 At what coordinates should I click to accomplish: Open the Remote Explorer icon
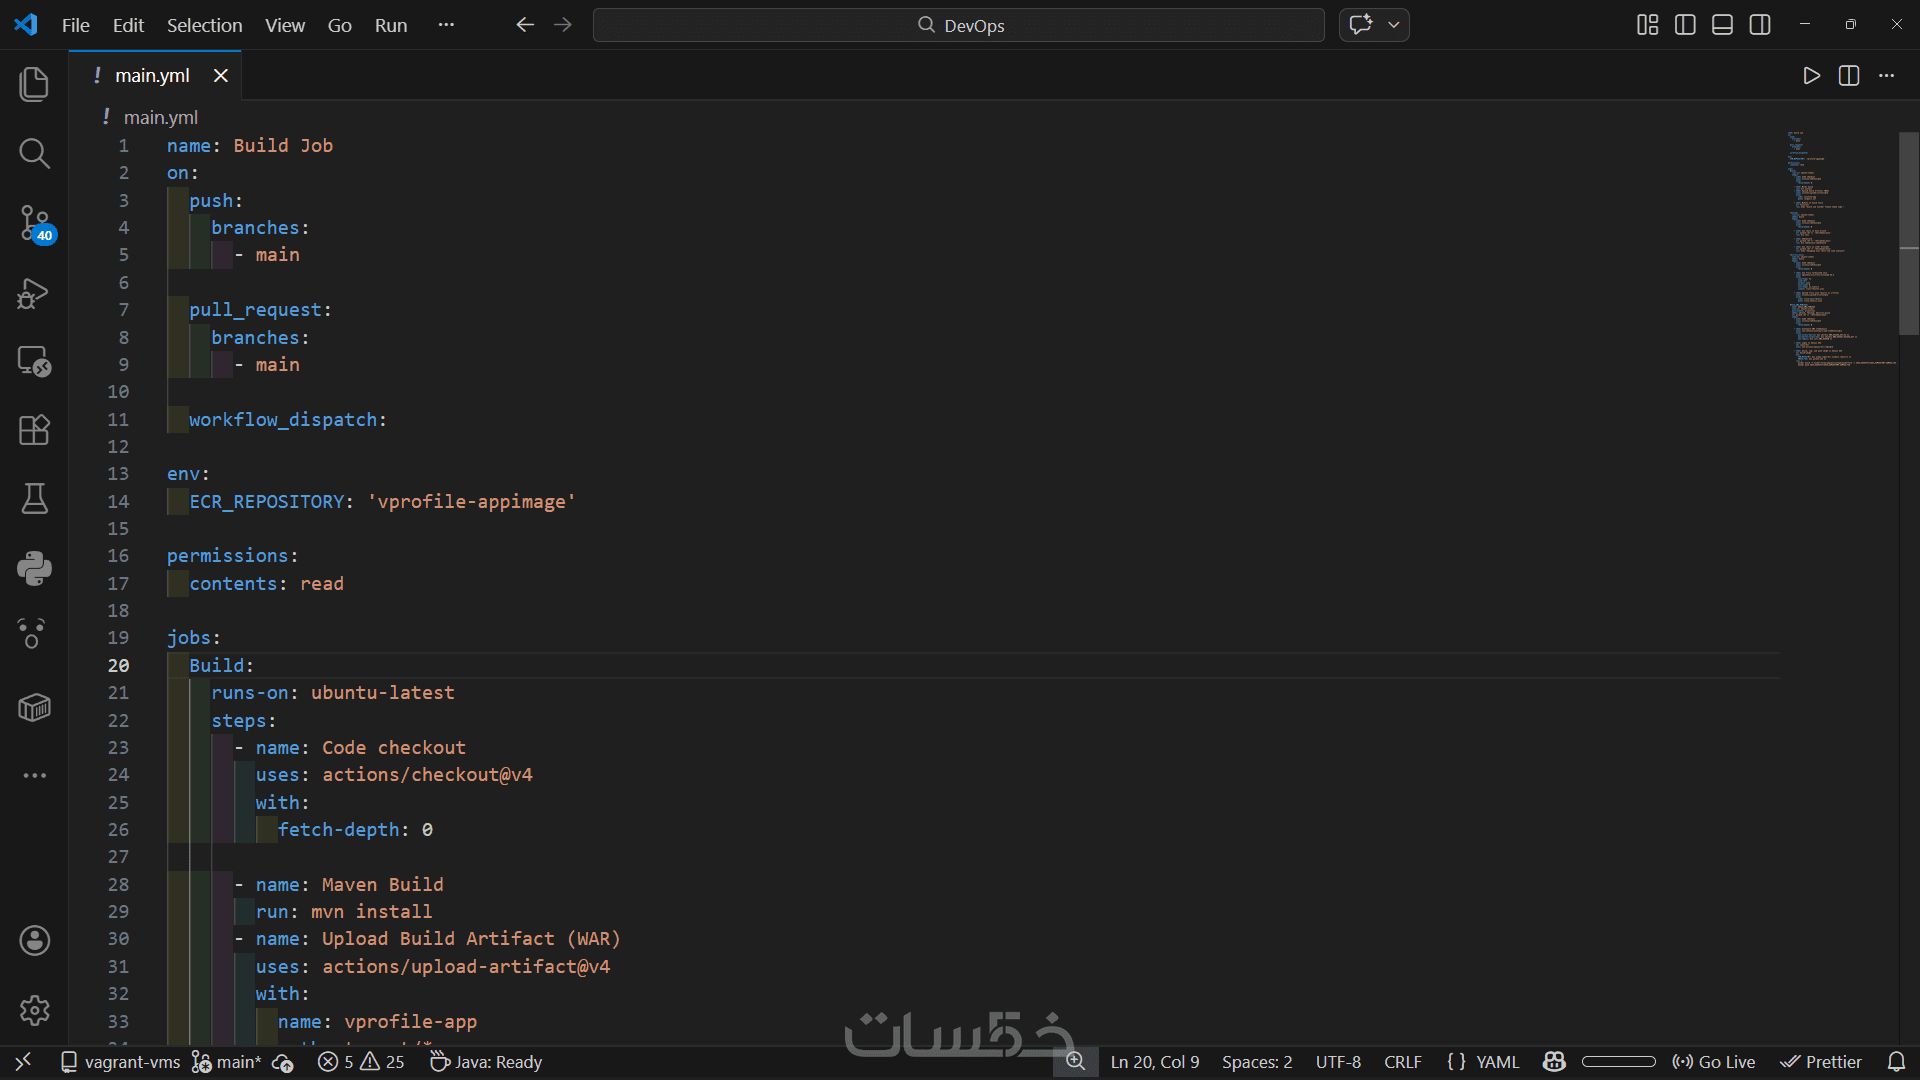click(34, 361)
